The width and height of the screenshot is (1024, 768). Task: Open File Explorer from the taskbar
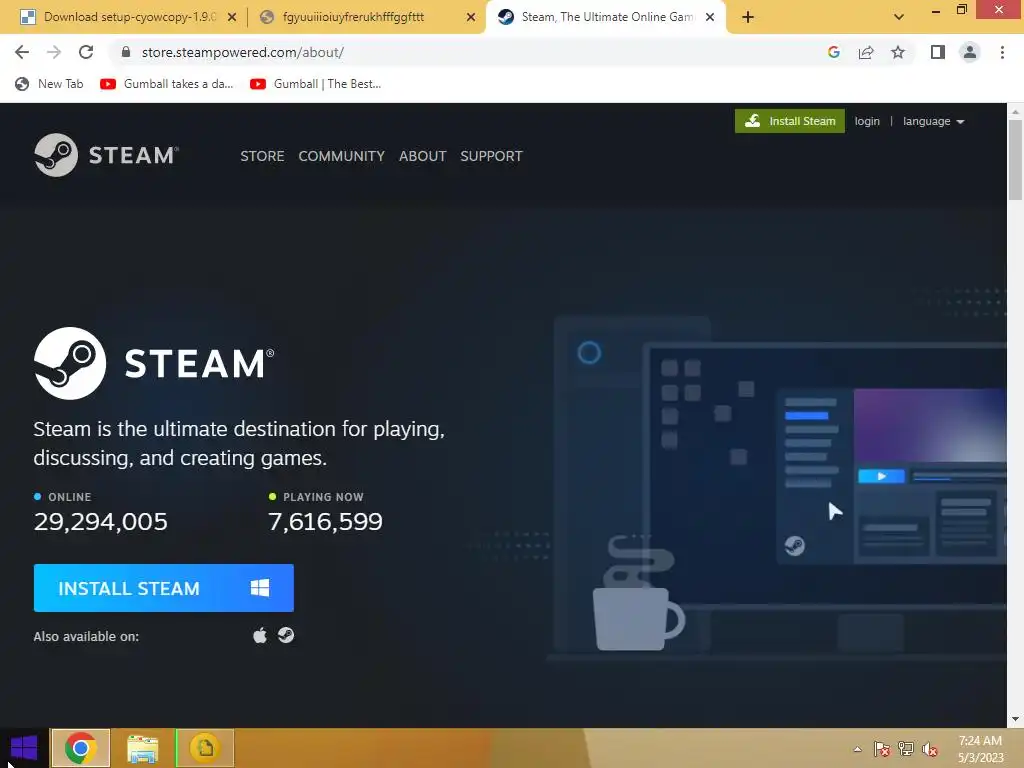click(x=142, y=748)
